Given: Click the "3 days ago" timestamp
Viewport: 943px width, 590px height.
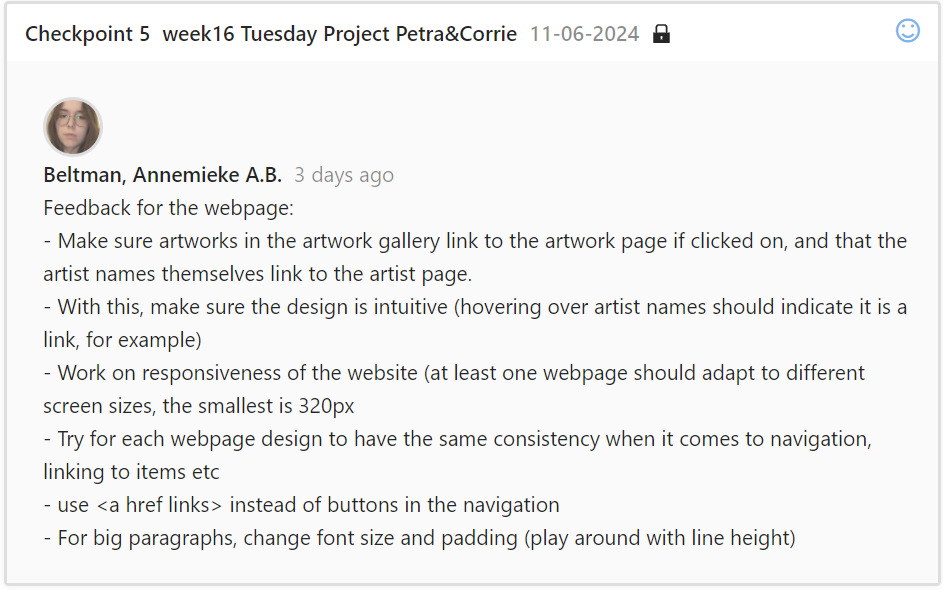Looking at the screenshot, I should 344,175.
